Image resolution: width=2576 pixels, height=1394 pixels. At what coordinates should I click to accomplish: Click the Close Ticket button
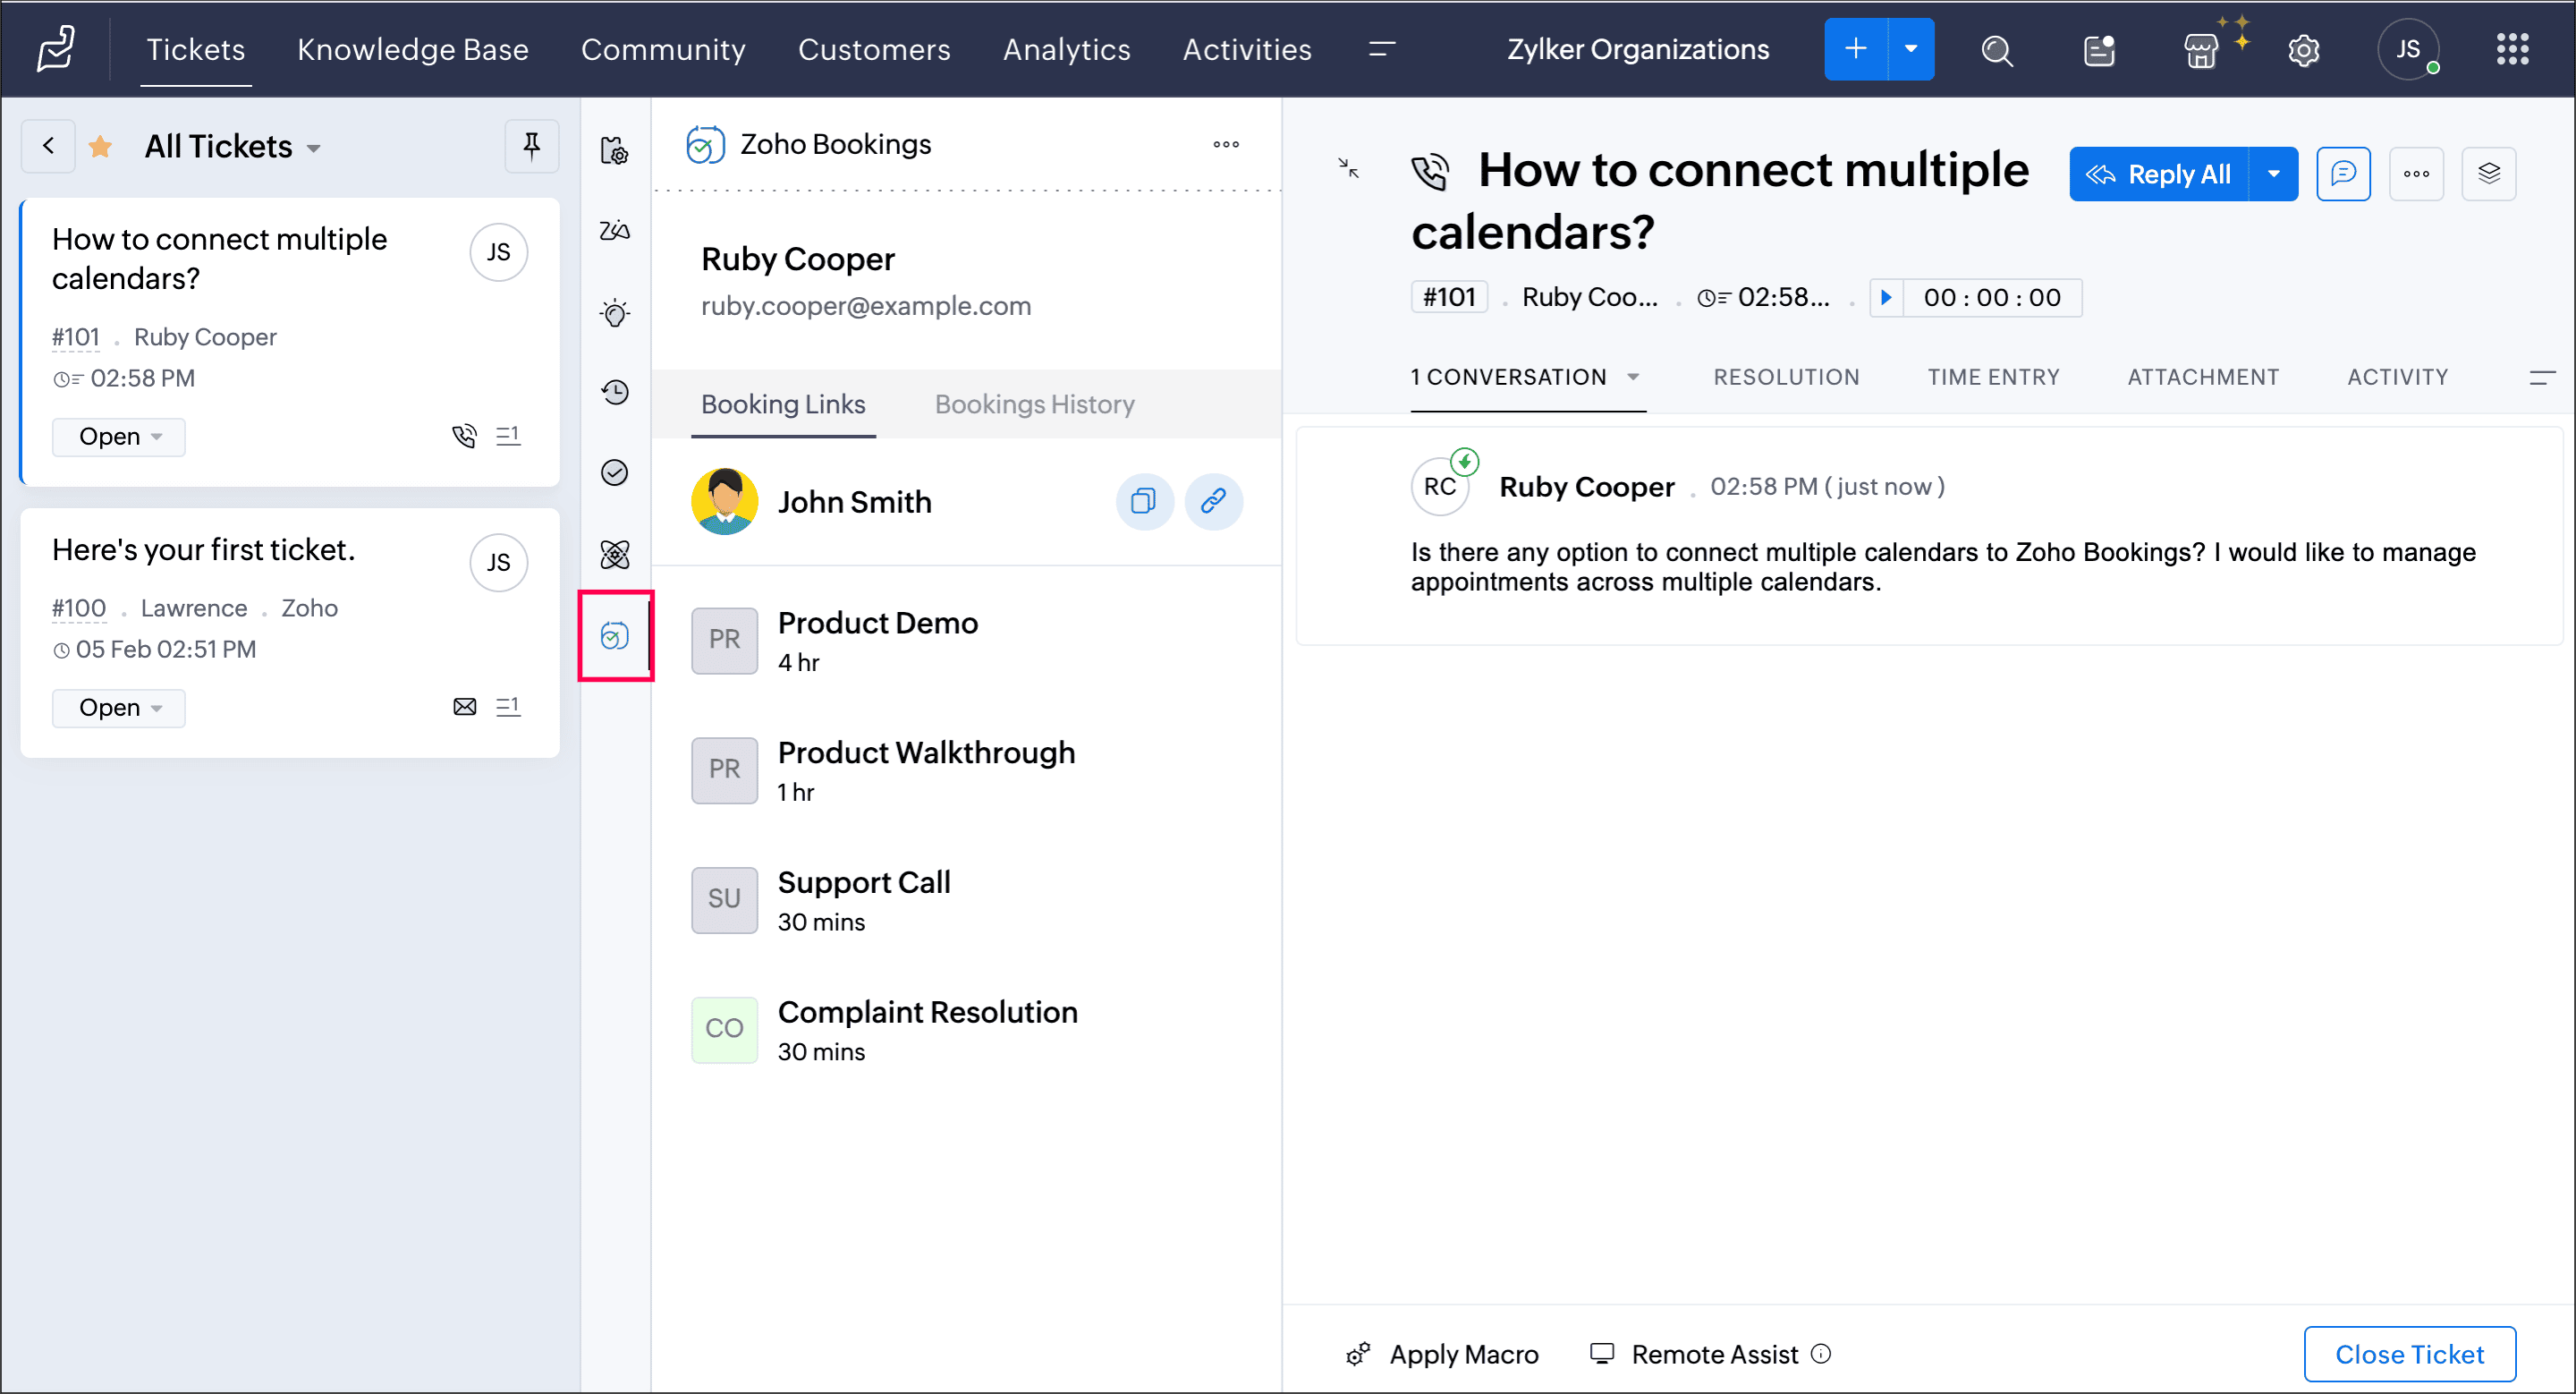[2408, 1354]
